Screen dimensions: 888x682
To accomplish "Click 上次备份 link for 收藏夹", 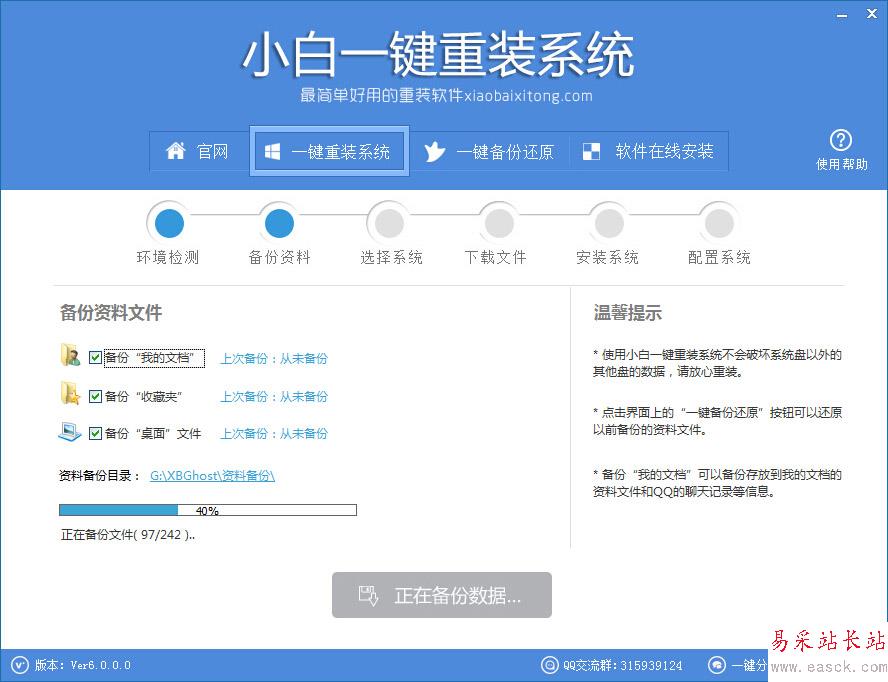I will coord(274,397).
